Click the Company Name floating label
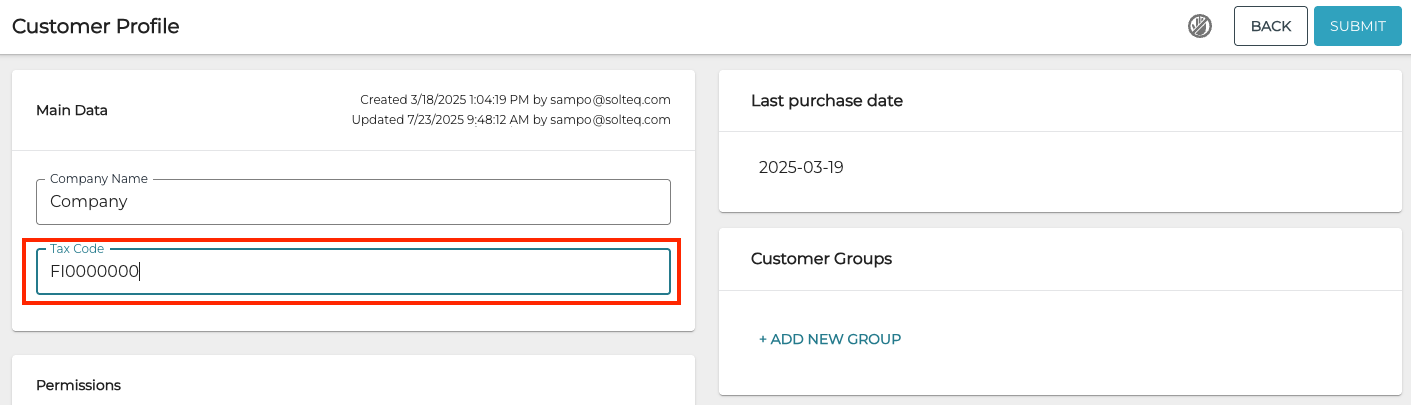 click(99, 179)
